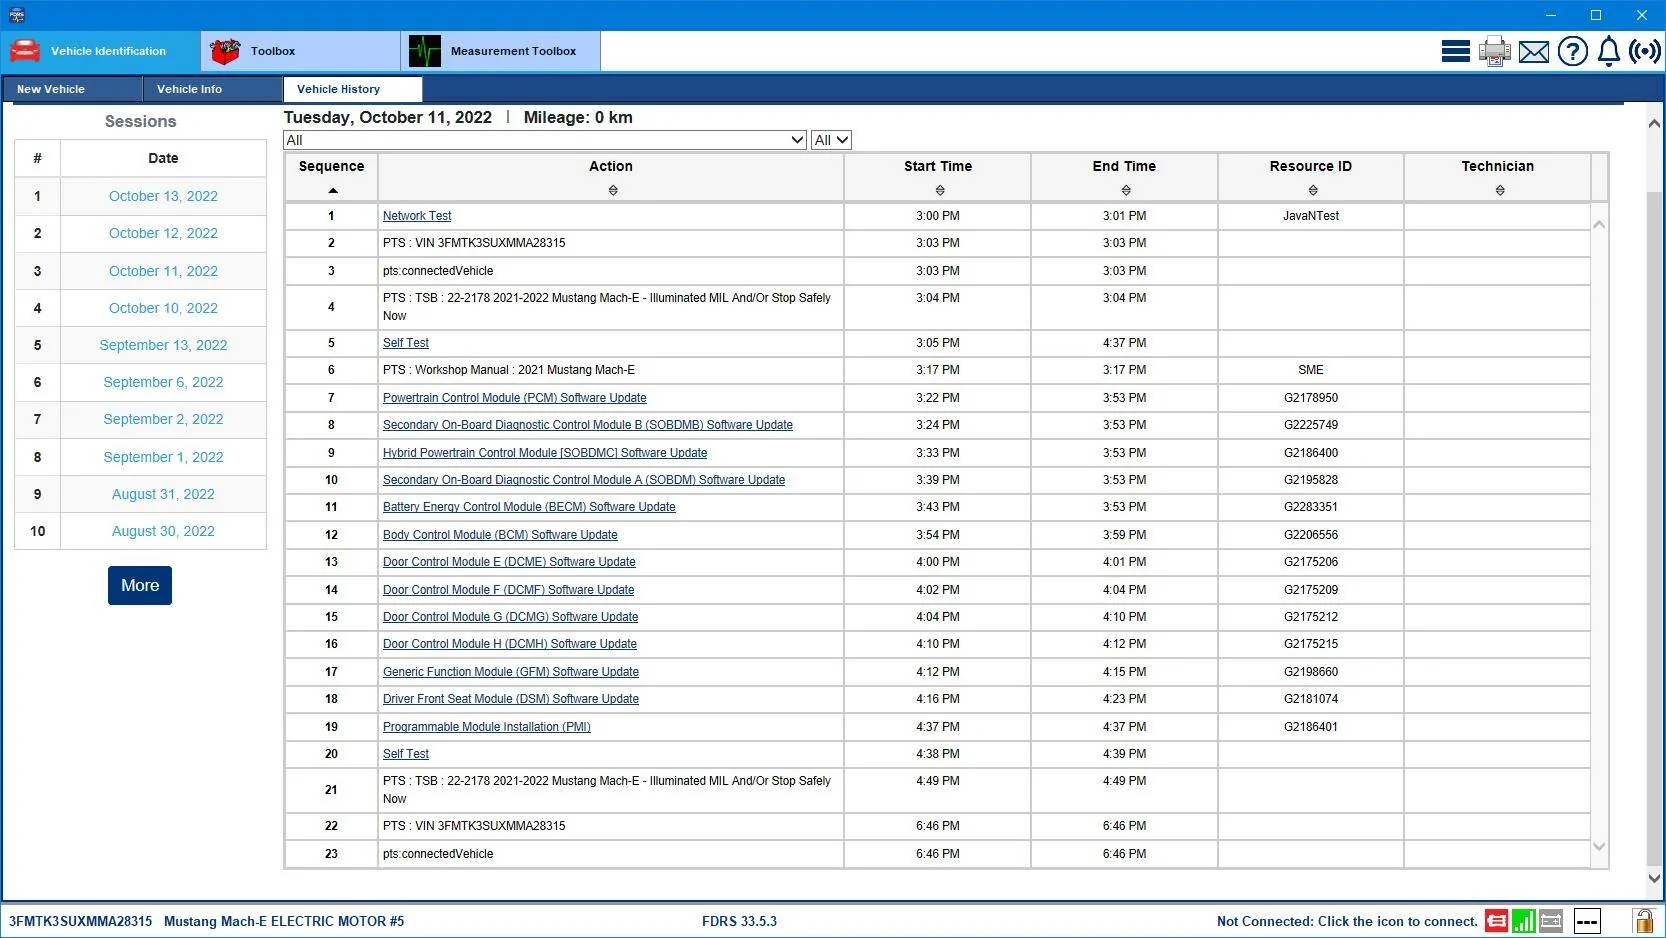
Task: Open the October 12, 2022 session
Action: (x=163, y=233)
